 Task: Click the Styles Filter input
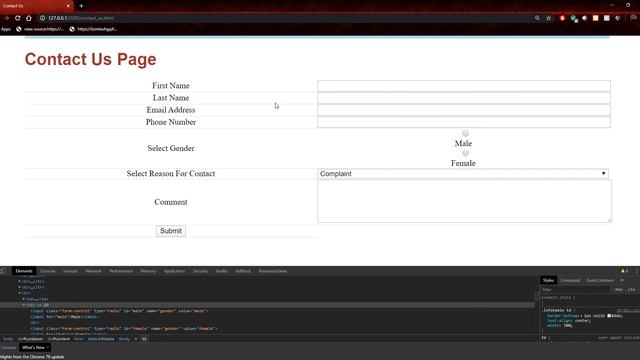pyautogui.click(x=576, y=289)
